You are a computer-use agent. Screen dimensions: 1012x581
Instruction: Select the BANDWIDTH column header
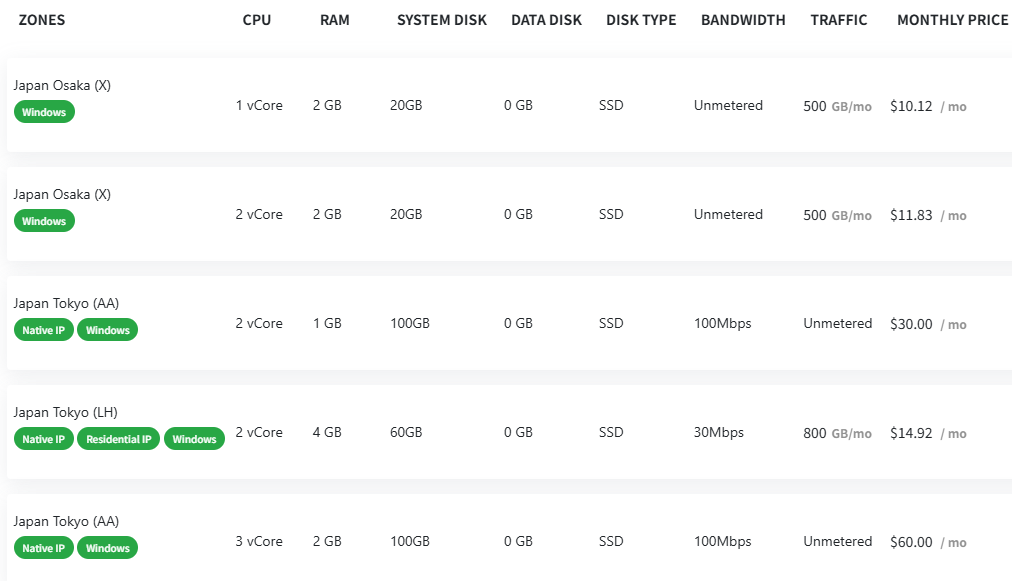point(743,20)
